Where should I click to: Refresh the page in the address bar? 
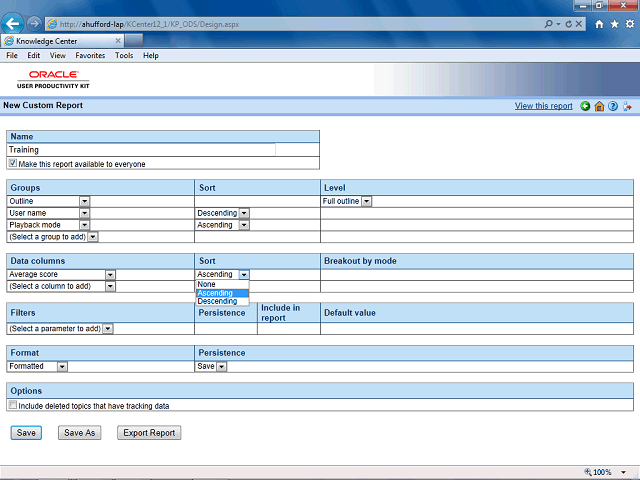(569, 24)
